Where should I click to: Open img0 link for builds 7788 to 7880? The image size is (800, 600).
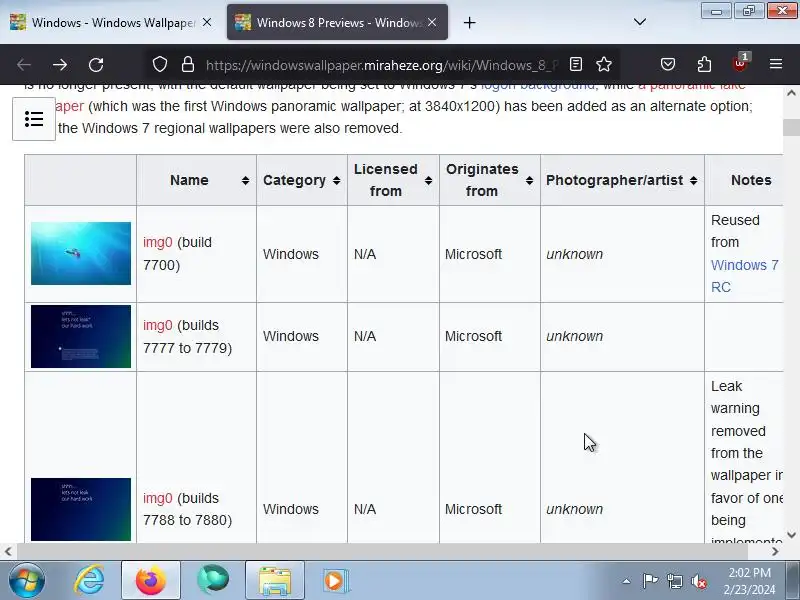point(157,498)
